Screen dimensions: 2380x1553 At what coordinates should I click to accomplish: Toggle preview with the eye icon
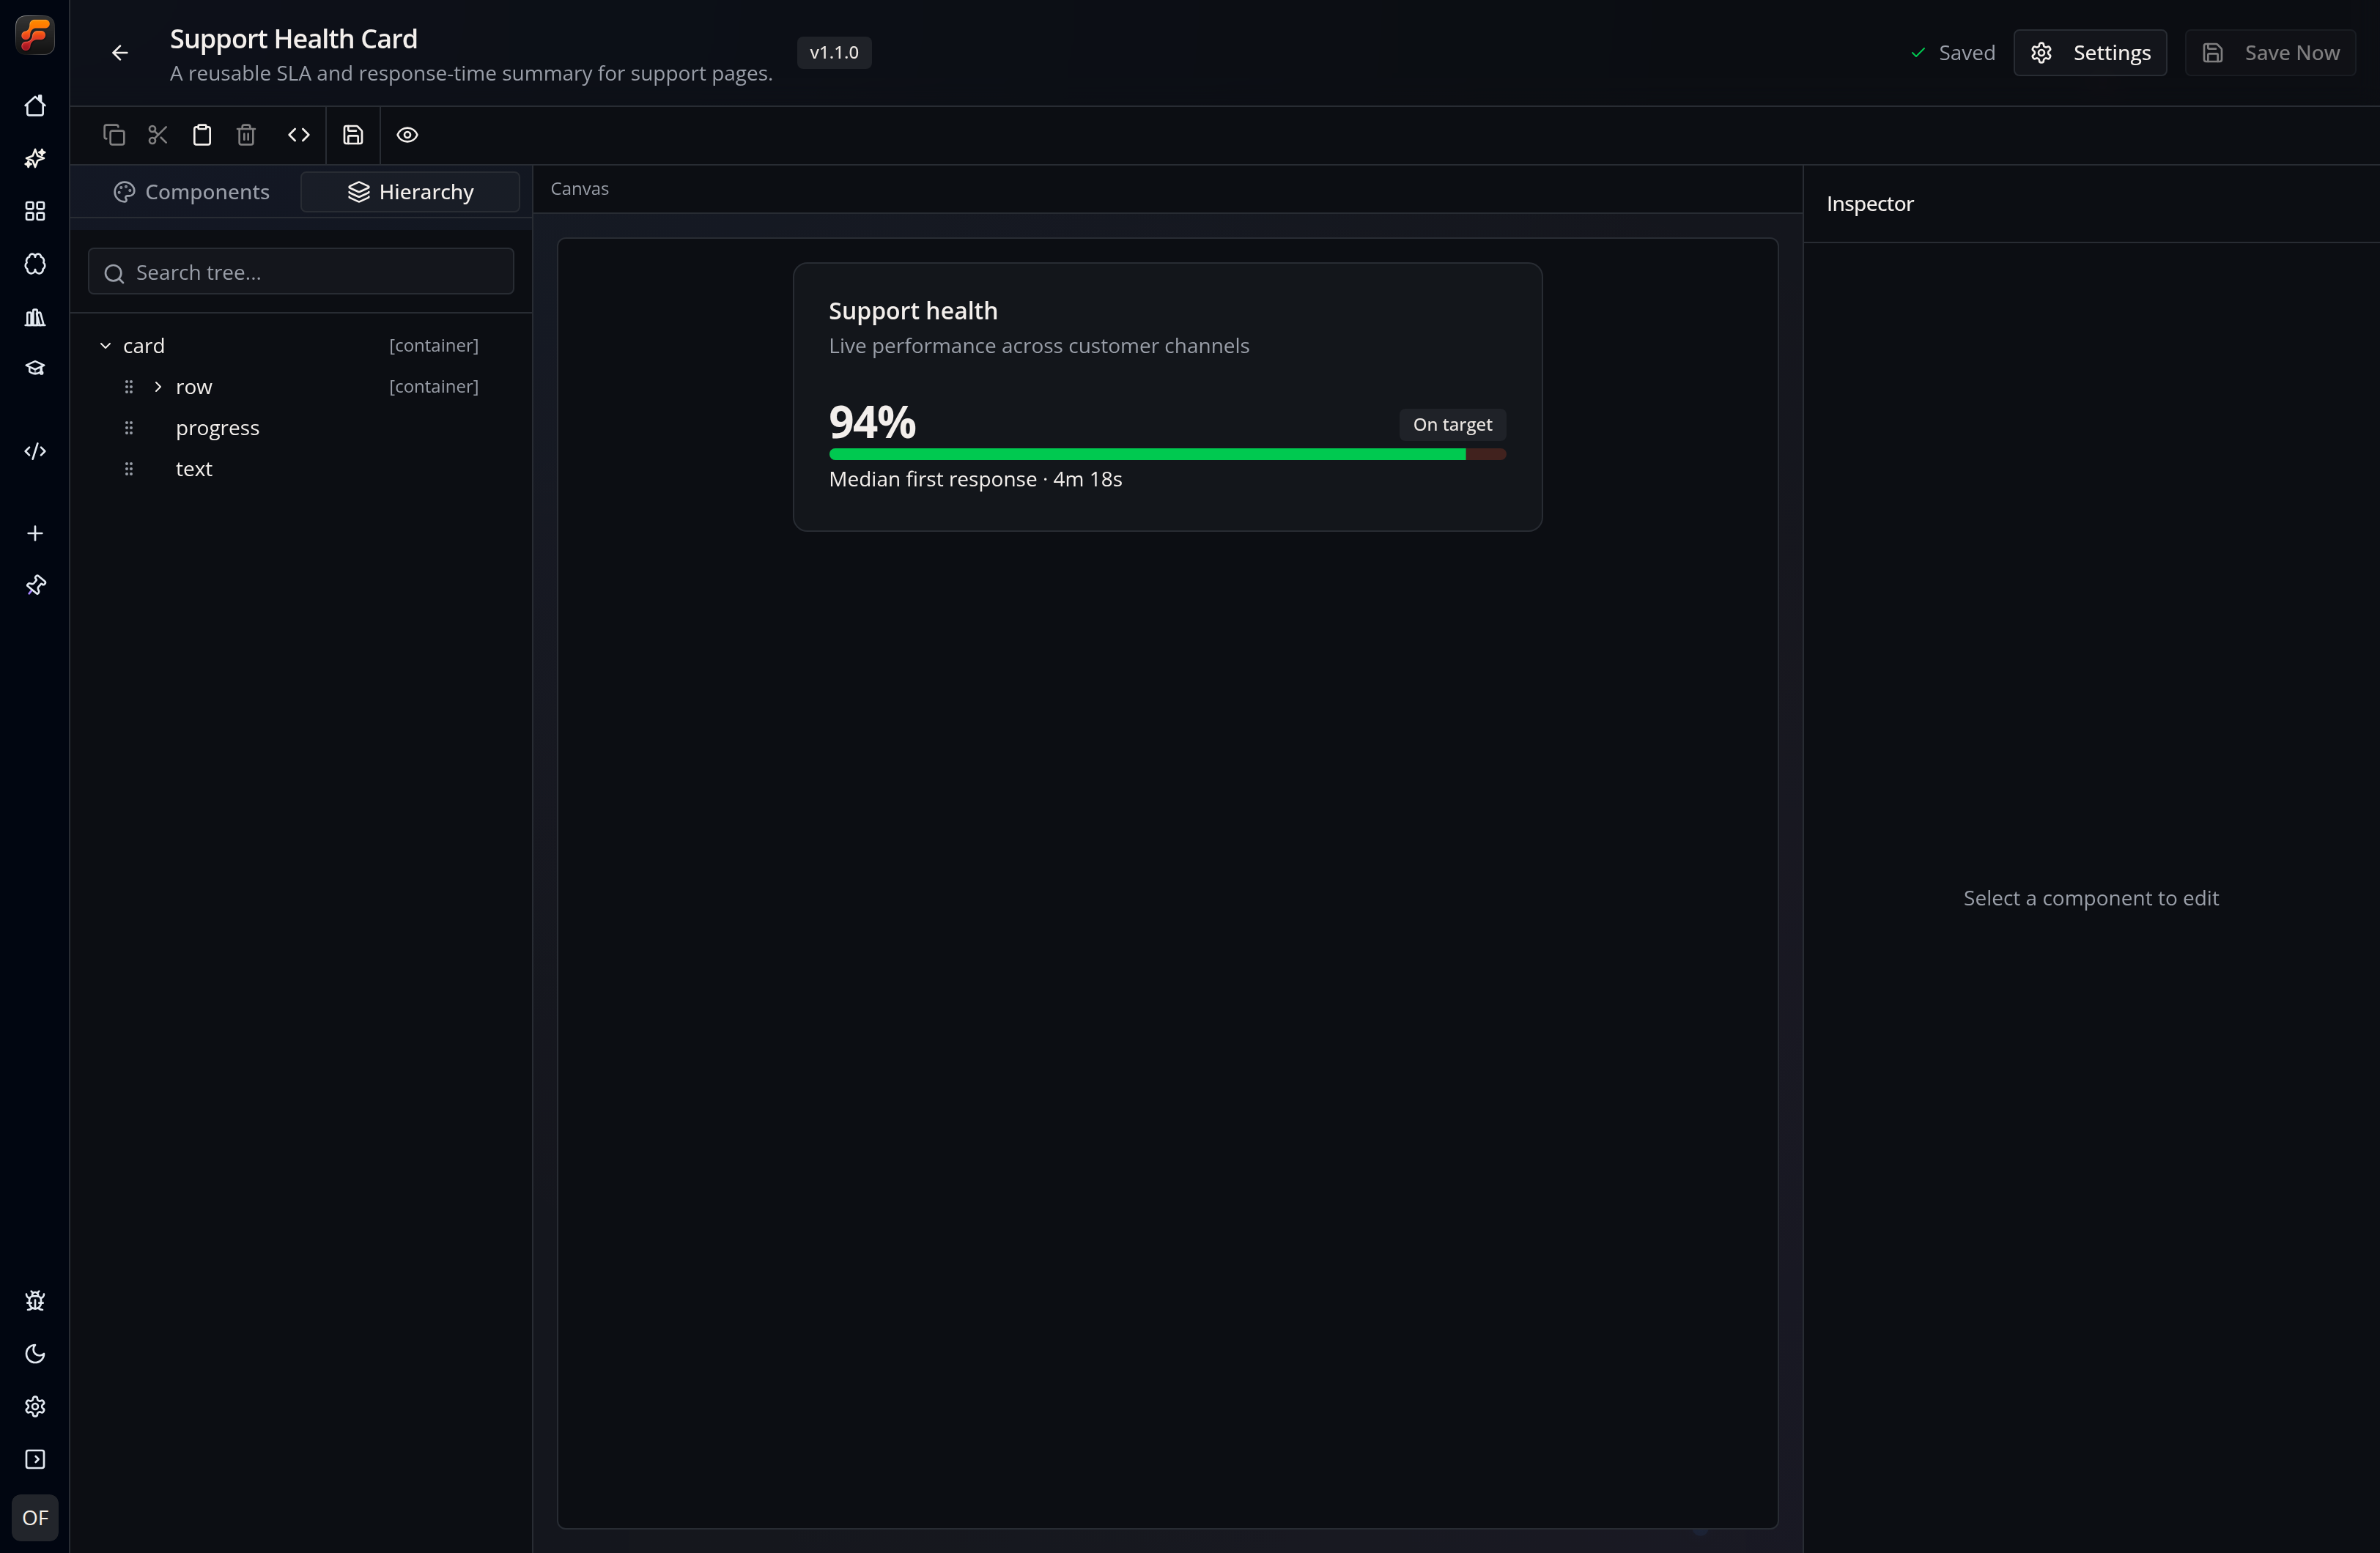[407, 135]
